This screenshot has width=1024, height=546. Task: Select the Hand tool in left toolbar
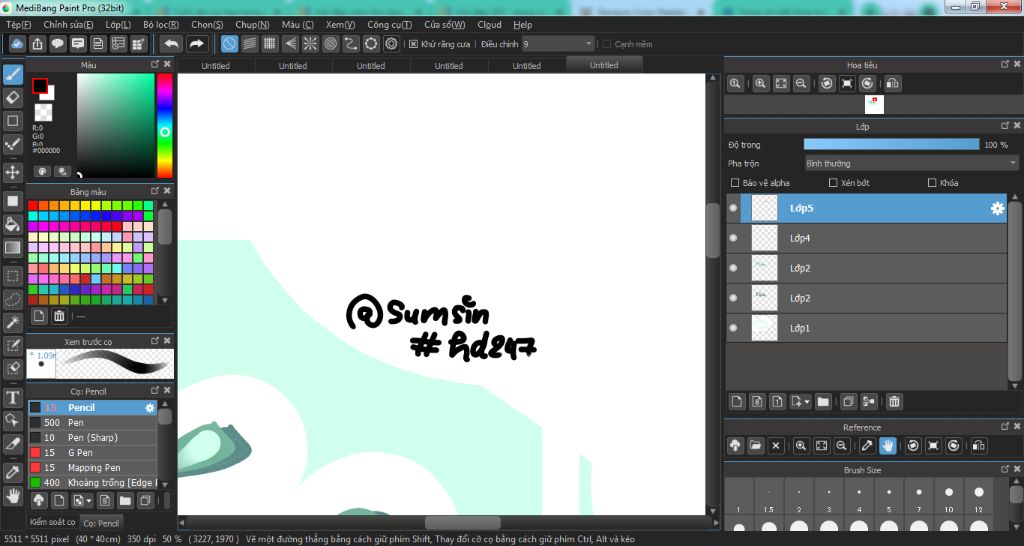(x=12, y=496)
